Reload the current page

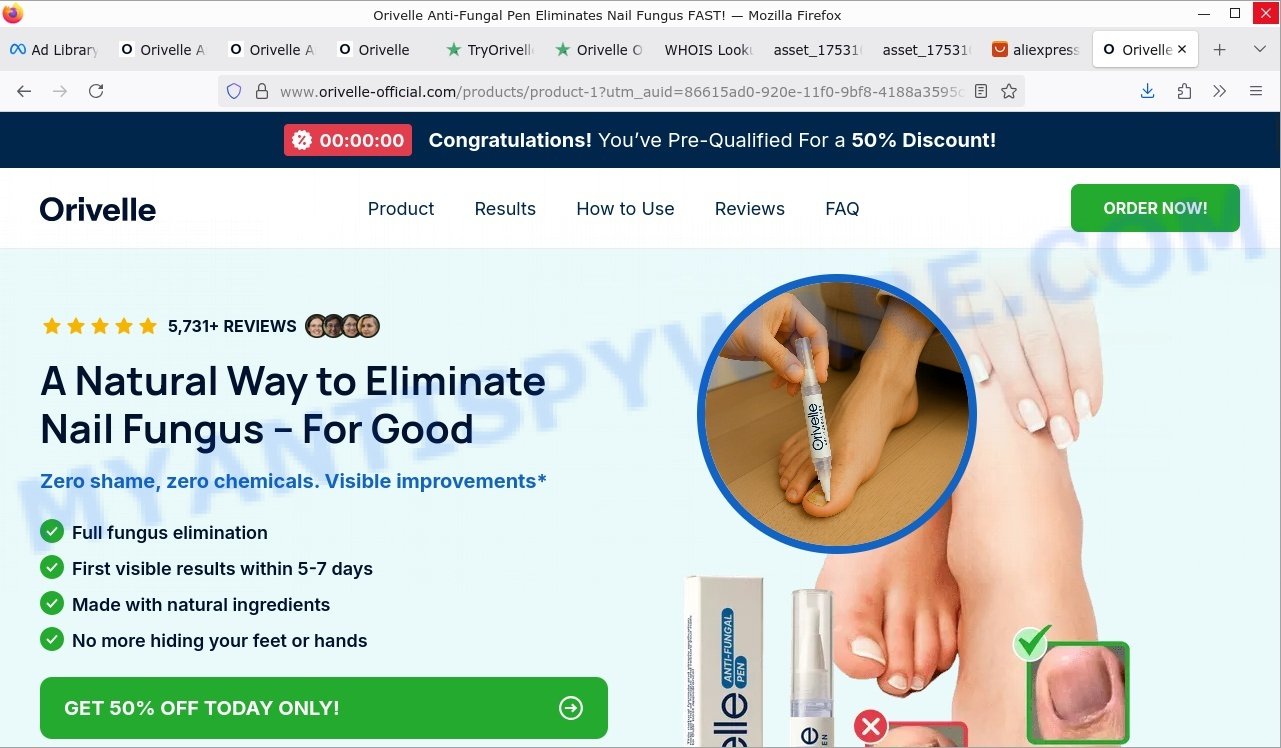[x=96, y=91]
